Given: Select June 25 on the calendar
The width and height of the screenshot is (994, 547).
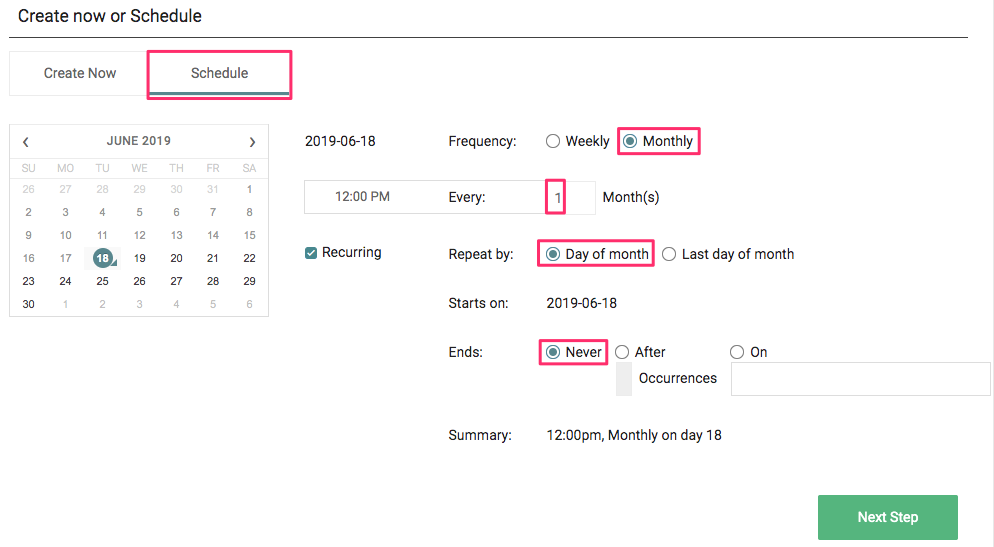Looking at the screenshot, I should 102,281.
